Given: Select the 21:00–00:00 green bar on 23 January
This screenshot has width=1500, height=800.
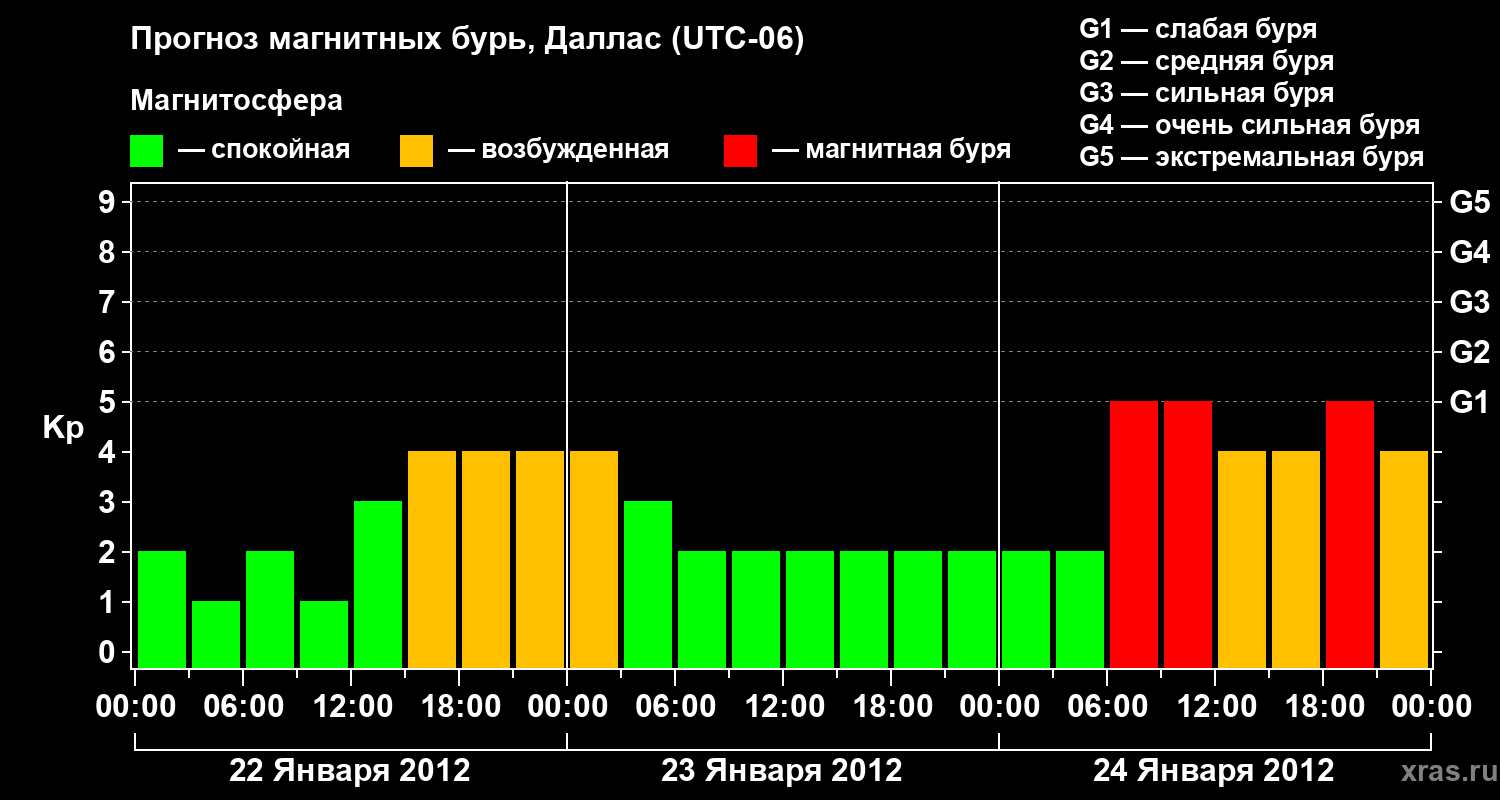Looking at the screenshot, I should (972, 609).
